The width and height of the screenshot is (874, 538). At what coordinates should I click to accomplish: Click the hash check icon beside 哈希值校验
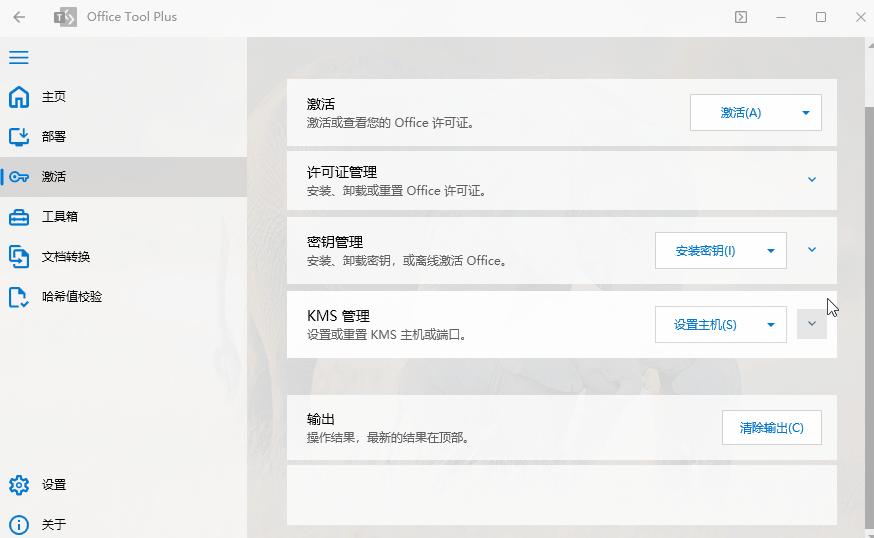(19, 297)
